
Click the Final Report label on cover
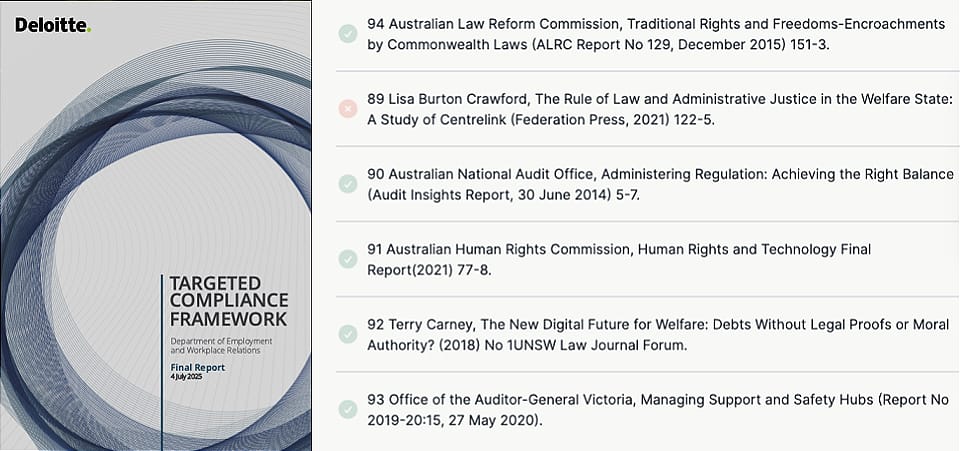coord(196,367)
